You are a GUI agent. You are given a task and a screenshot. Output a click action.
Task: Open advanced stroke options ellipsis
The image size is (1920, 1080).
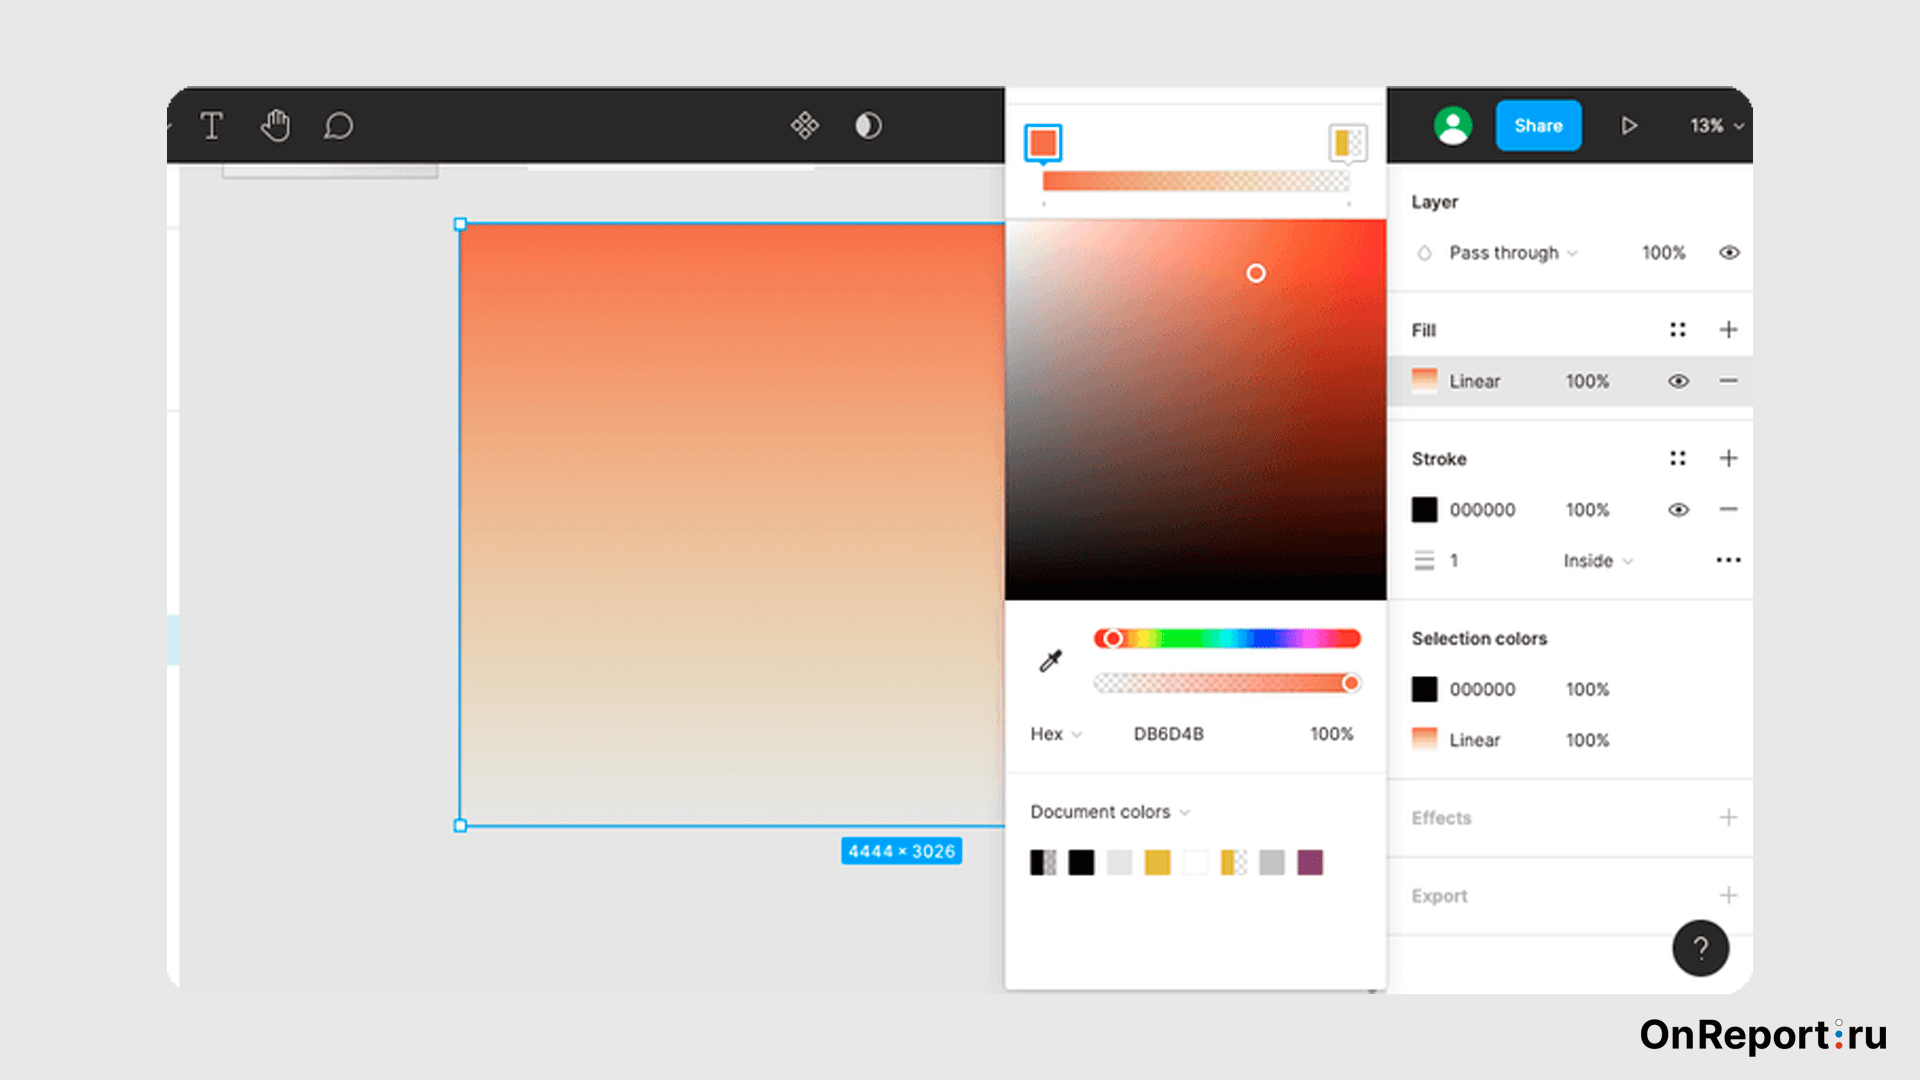(1728, 560)
